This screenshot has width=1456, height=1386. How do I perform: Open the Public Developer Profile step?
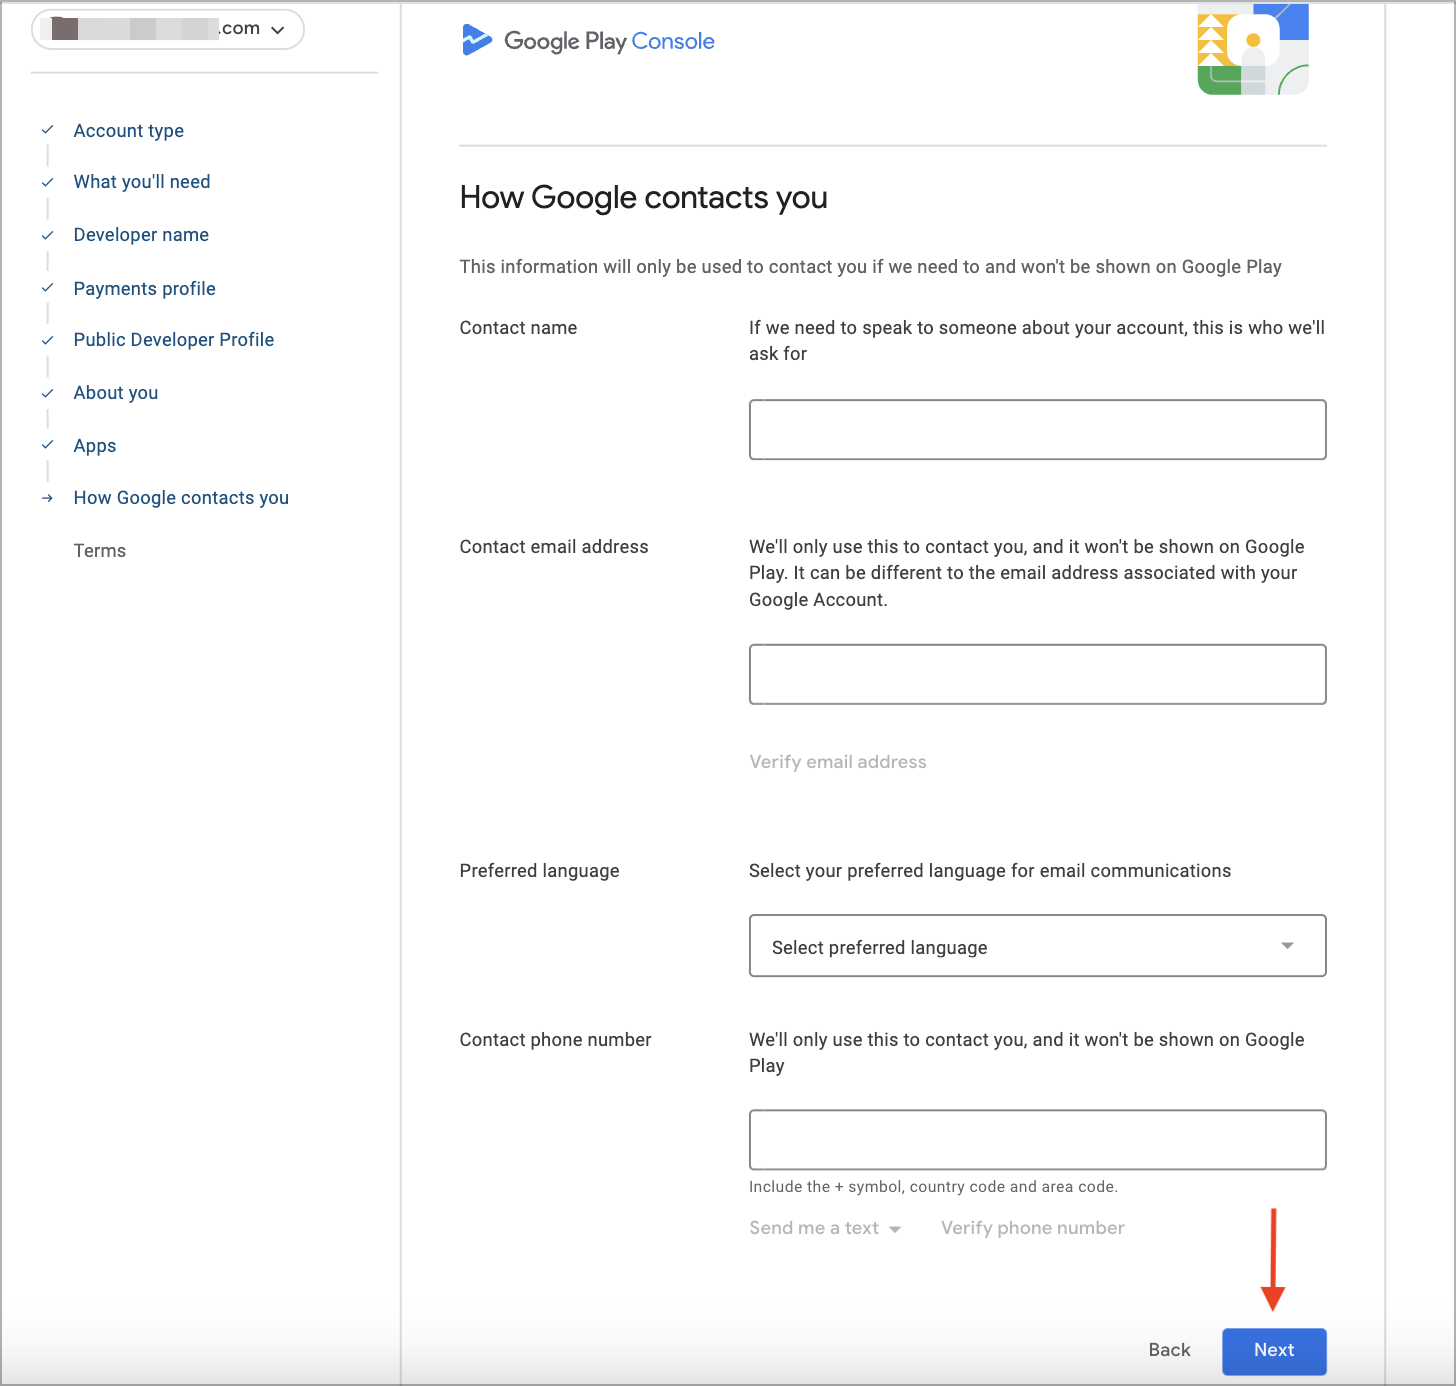174,340
